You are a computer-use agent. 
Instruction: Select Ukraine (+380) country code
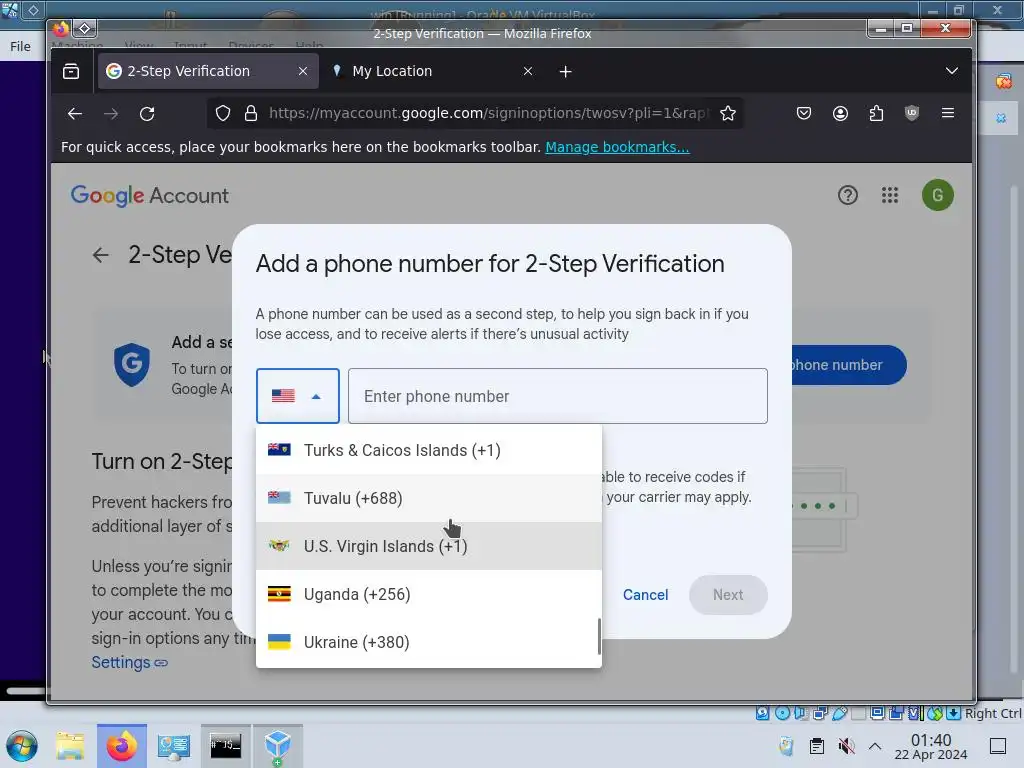coord(428,642)
